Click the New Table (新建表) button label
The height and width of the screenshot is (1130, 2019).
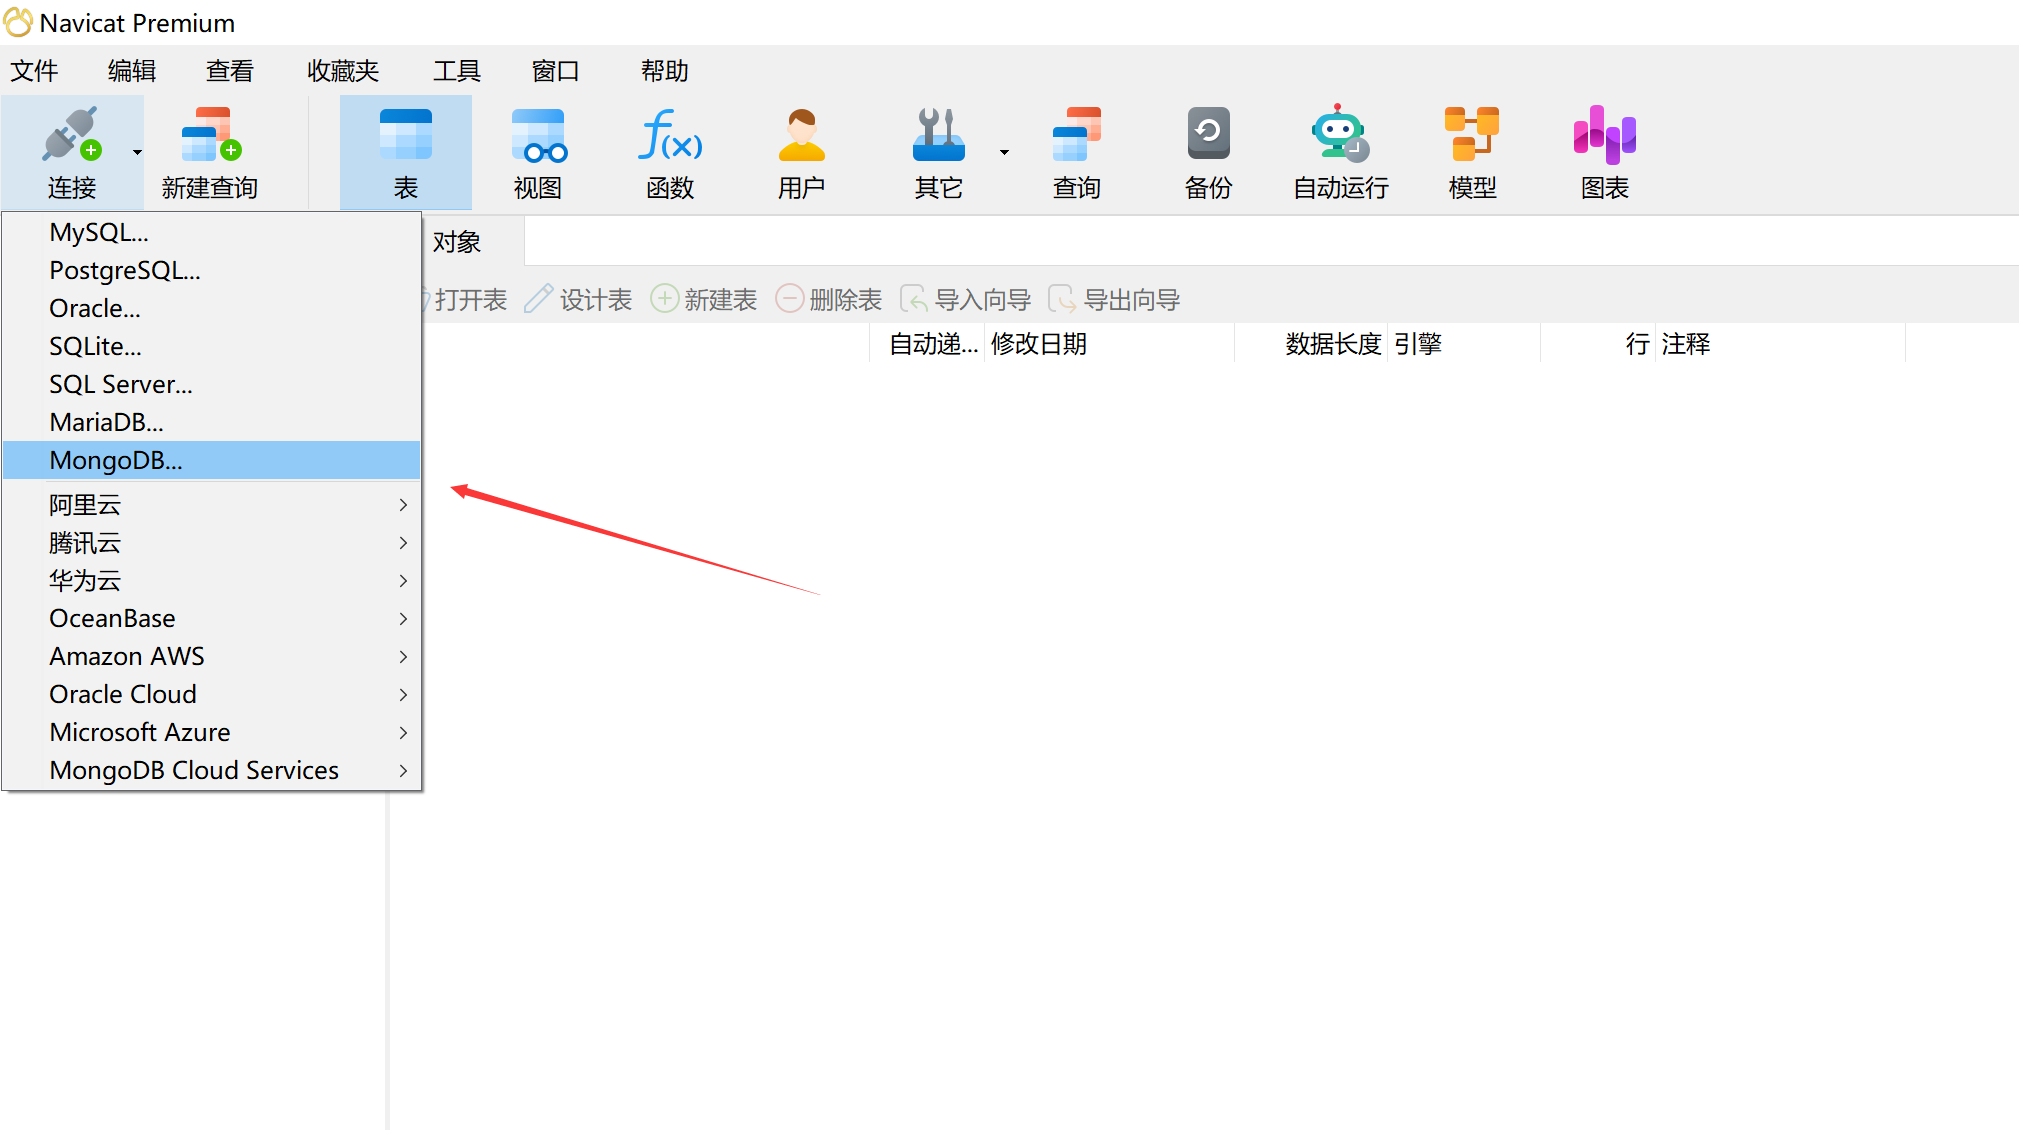(x=721, y=299)
